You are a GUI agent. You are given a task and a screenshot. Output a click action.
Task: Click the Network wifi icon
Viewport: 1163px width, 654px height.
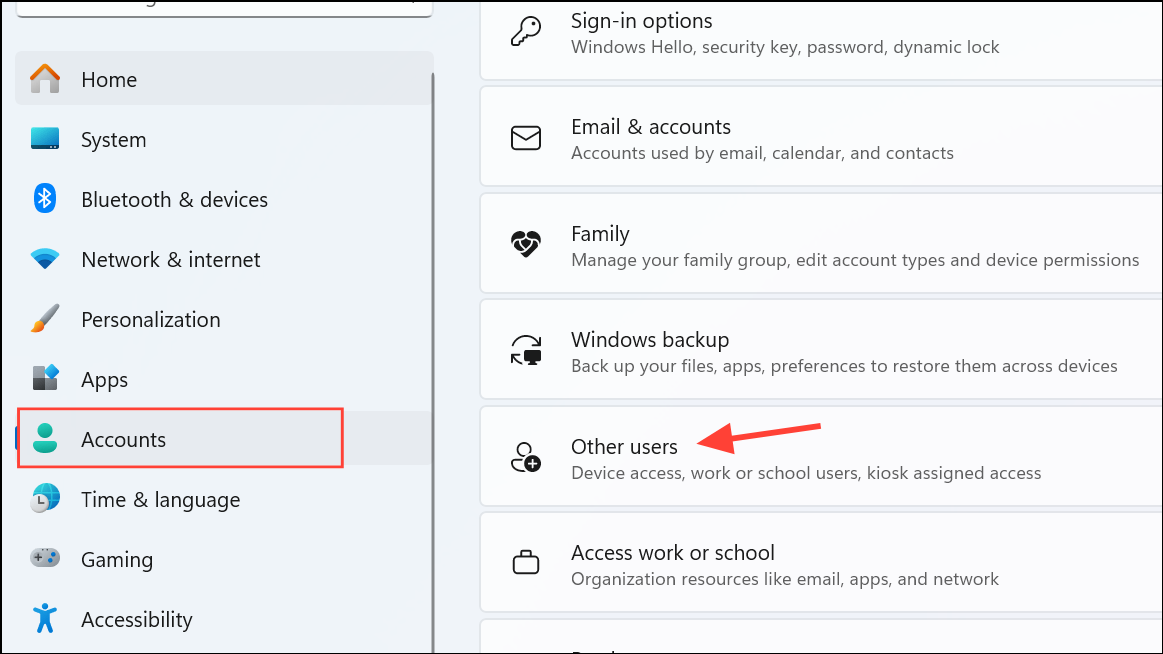click(x=45, y=259)
